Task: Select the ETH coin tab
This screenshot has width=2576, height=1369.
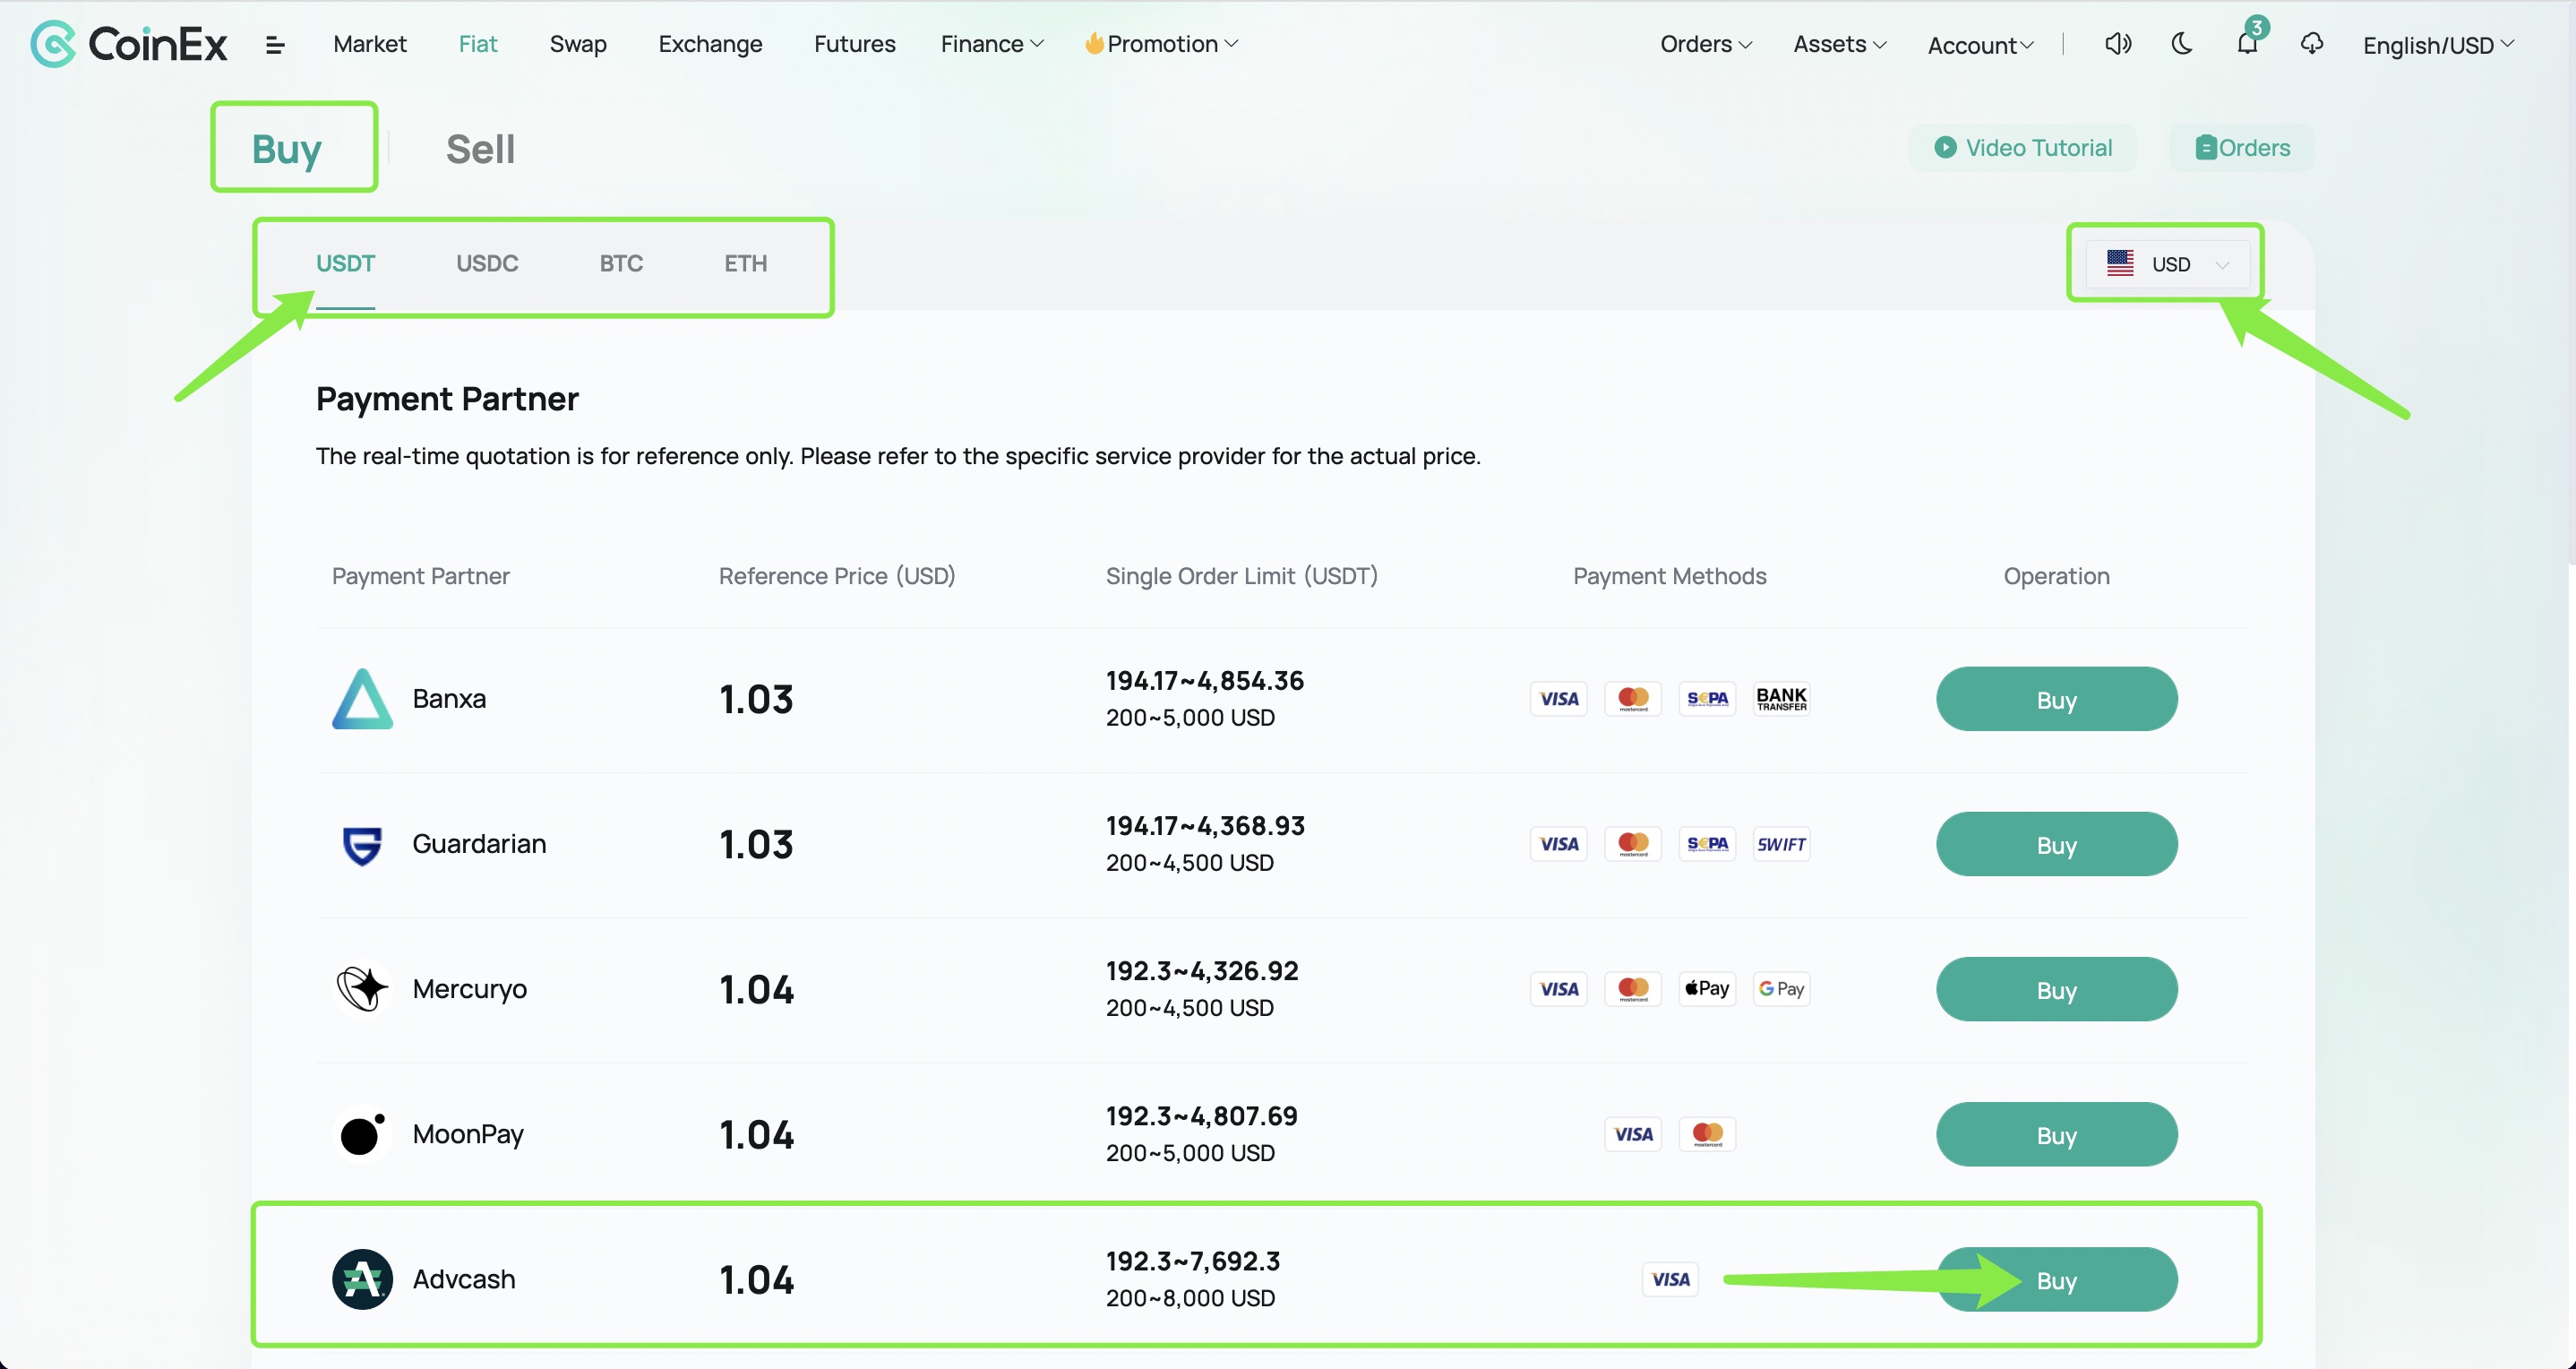Action: (745, 264)
